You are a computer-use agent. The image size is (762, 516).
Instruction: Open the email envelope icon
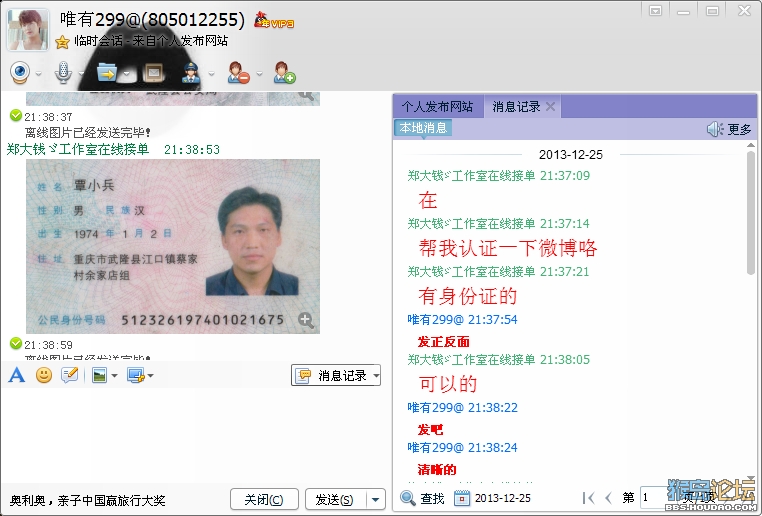(153, 73)
